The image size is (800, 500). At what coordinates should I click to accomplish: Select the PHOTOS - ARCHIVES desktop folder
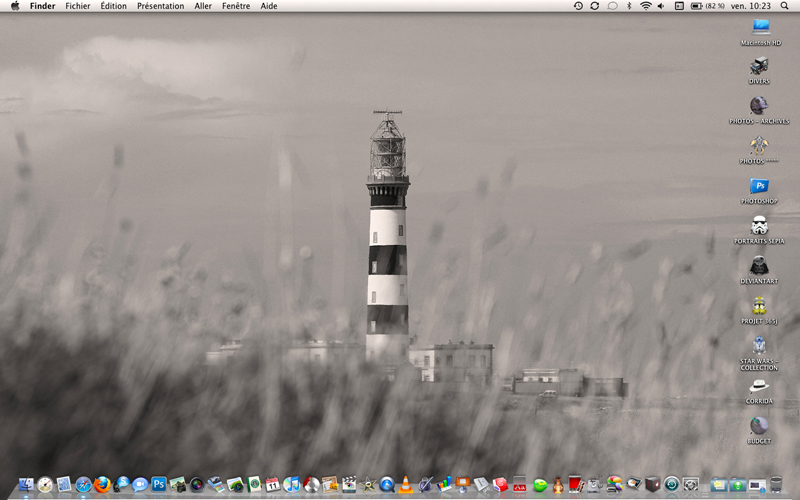click(x=759, y=110)
